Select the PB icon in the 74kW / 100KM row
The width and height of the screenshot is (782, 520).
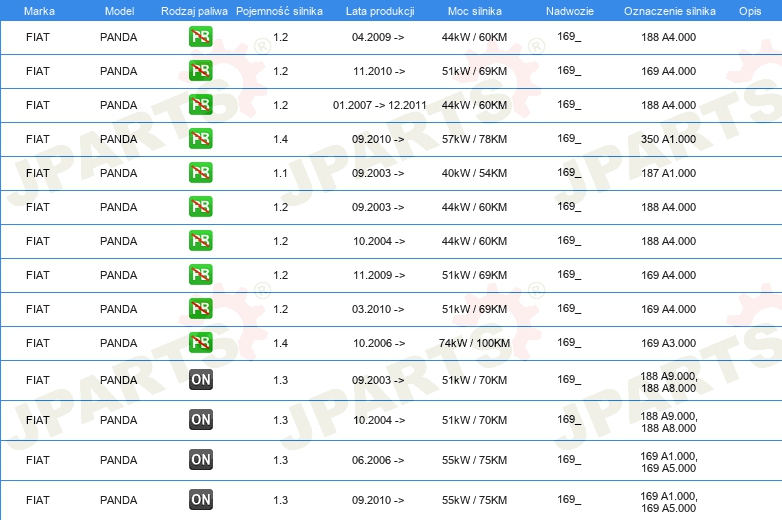200,342
